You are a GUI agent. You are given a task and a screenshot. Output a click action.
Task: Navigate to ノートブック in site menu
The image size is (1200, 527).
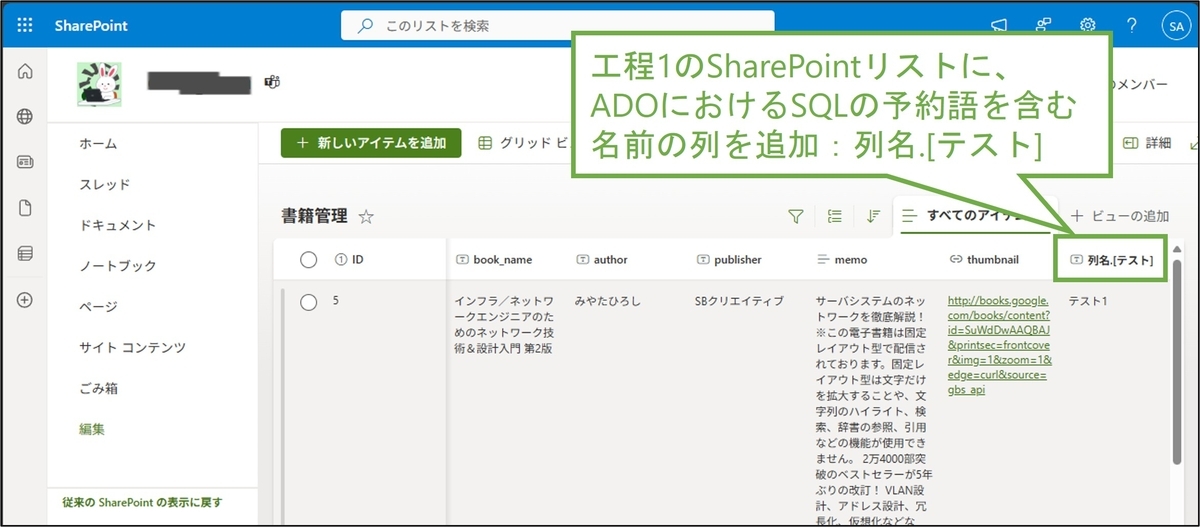(x=118, y=266)
